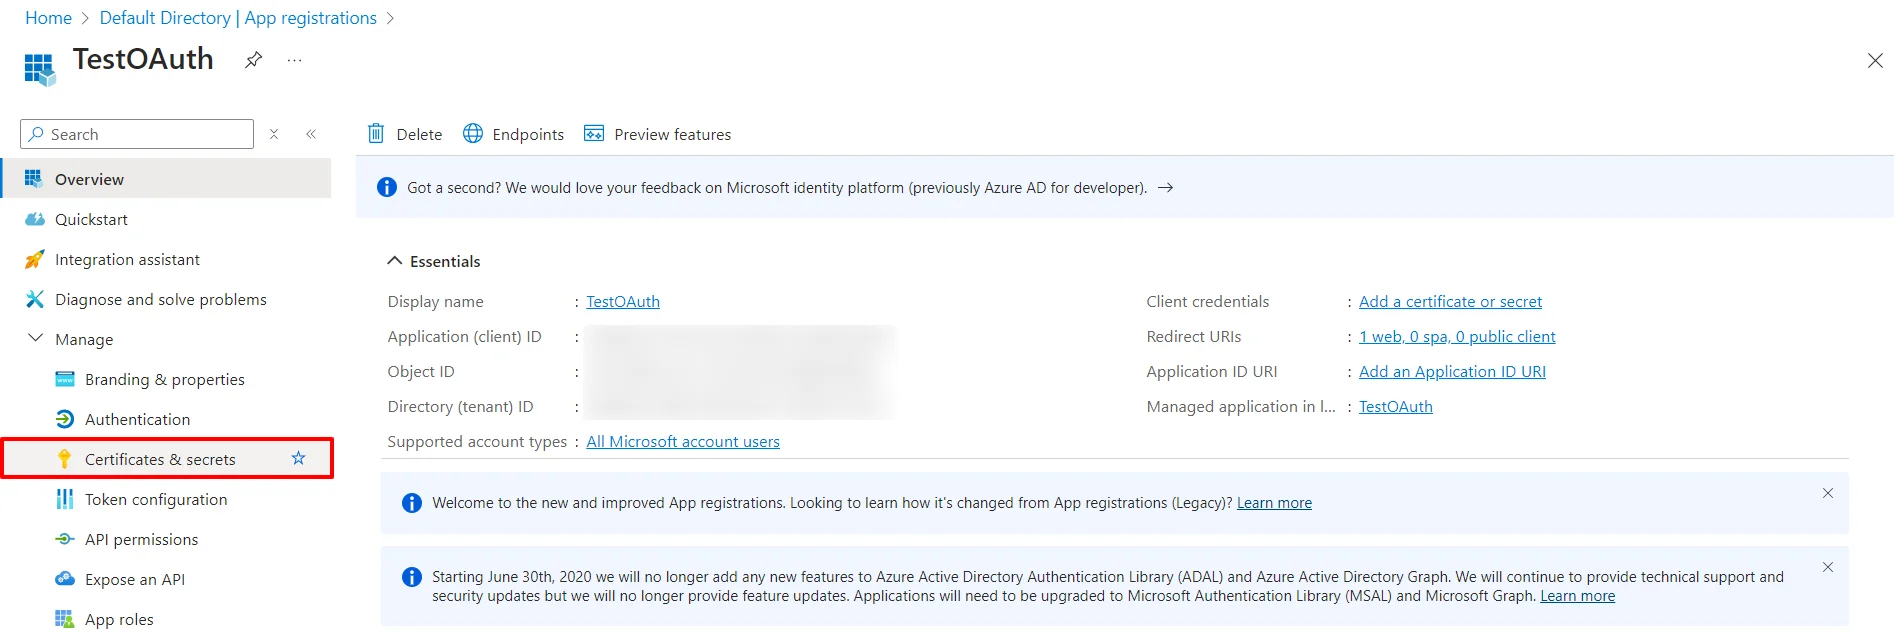Viewport: 1897px width, 637px height.
Task: Open App roles
Action: coord(119,619)
